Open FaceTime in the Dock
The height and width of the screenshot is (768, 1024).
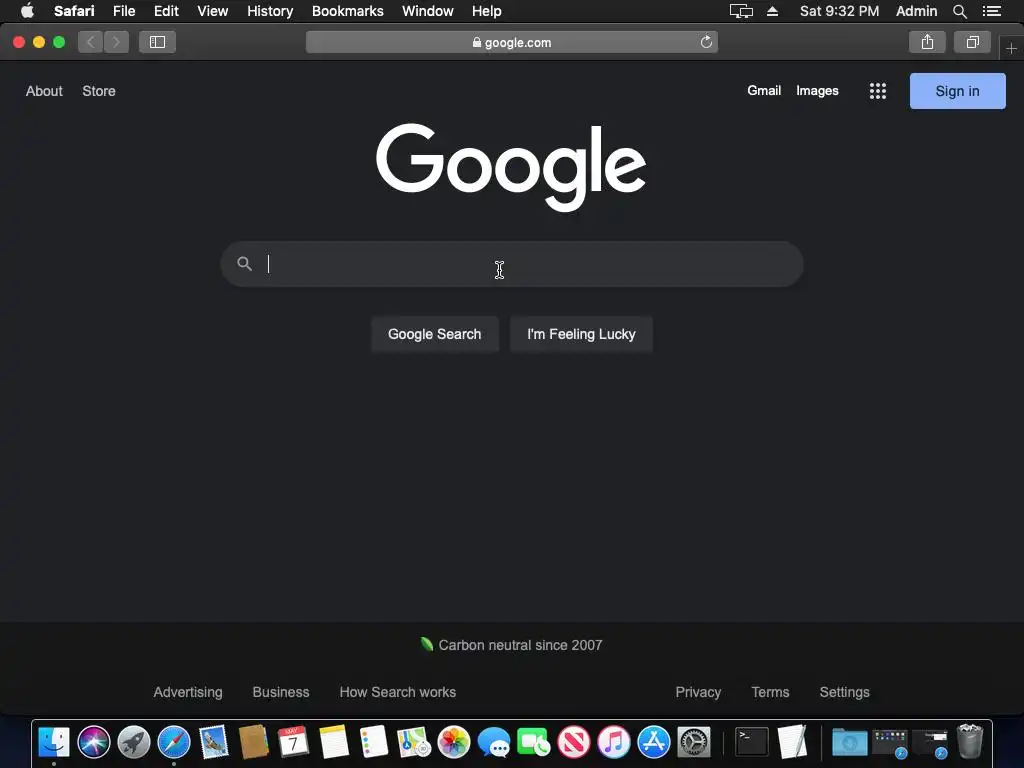pos(534,743)
